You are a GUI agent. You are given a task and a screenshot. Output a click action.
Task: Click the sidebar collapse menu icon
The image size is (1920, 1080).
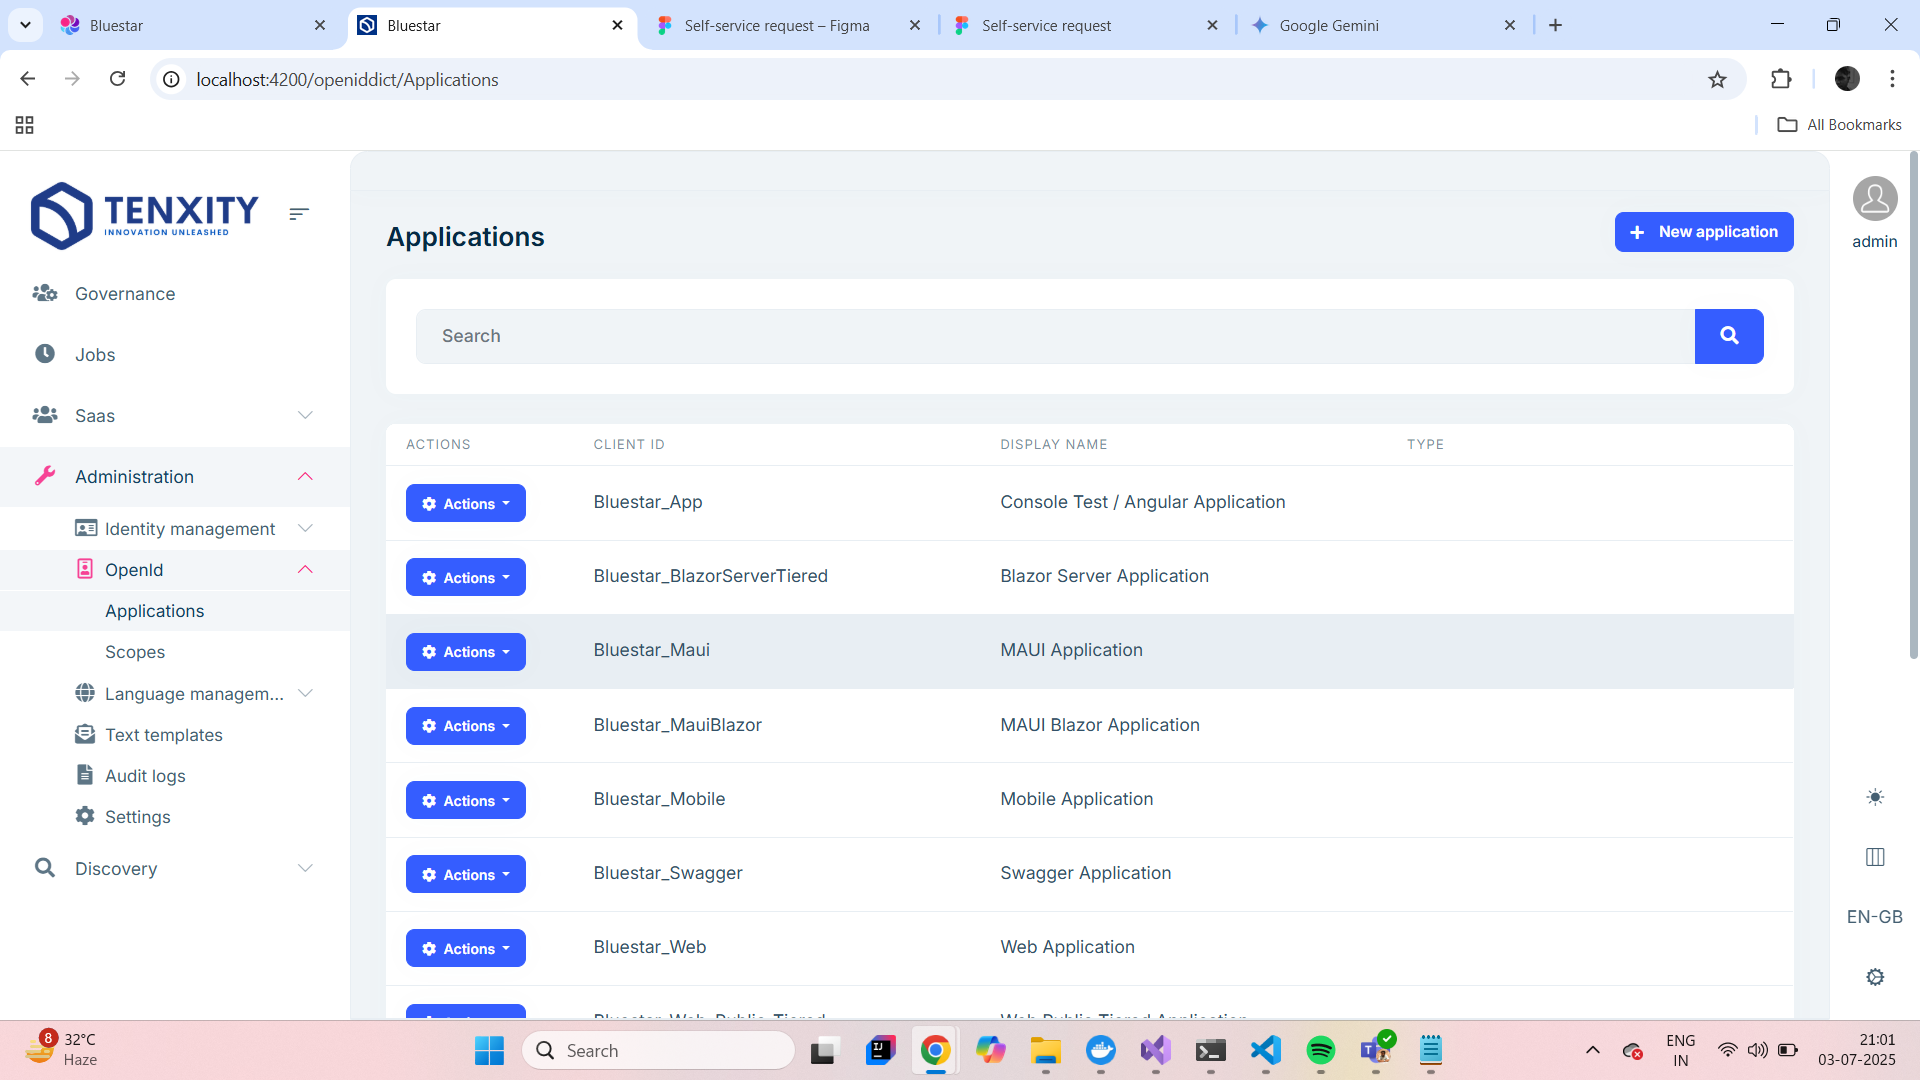(x=298, y=214)
